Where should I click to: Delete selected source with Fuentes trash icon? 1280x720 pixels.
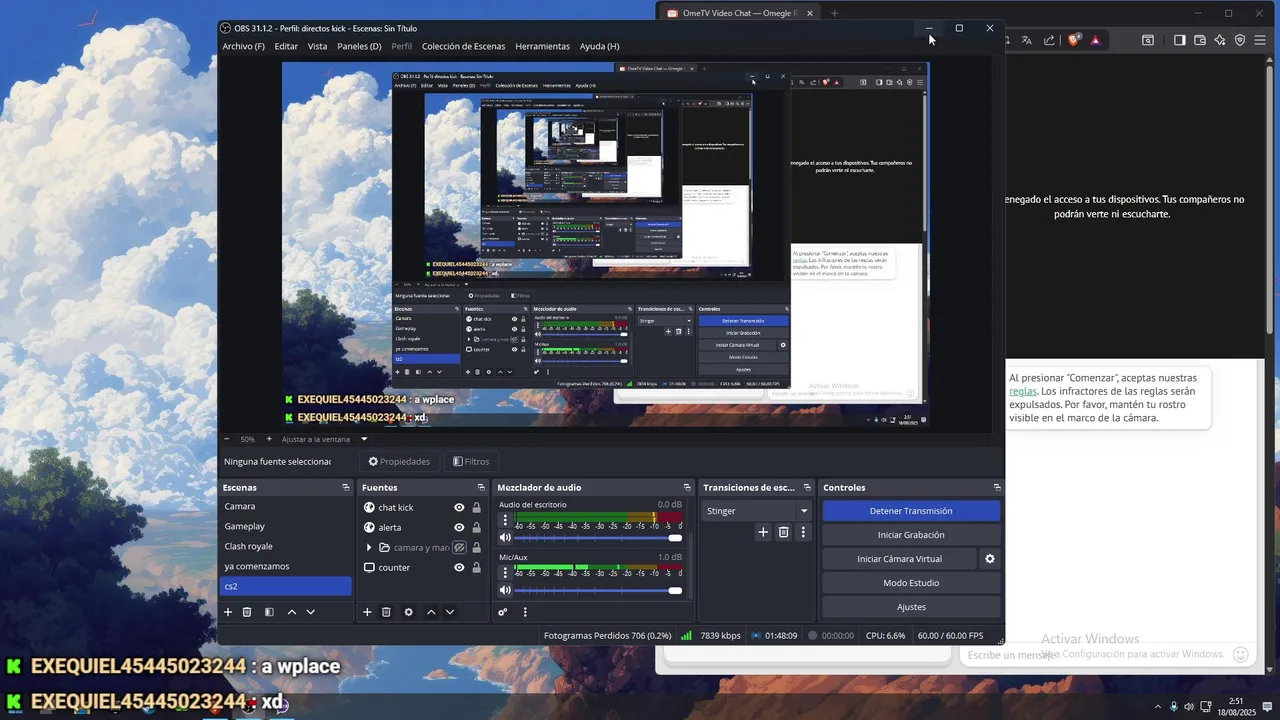coord(386,612)
